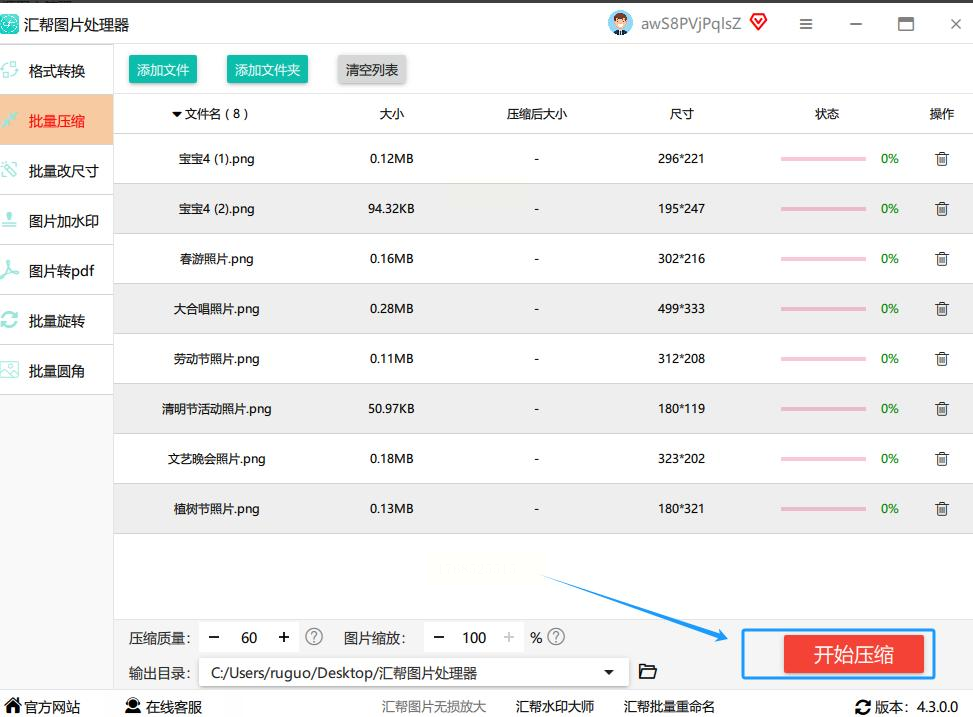Click the user avatar icon
Screen dimensions: 973x717
(620, 23)
